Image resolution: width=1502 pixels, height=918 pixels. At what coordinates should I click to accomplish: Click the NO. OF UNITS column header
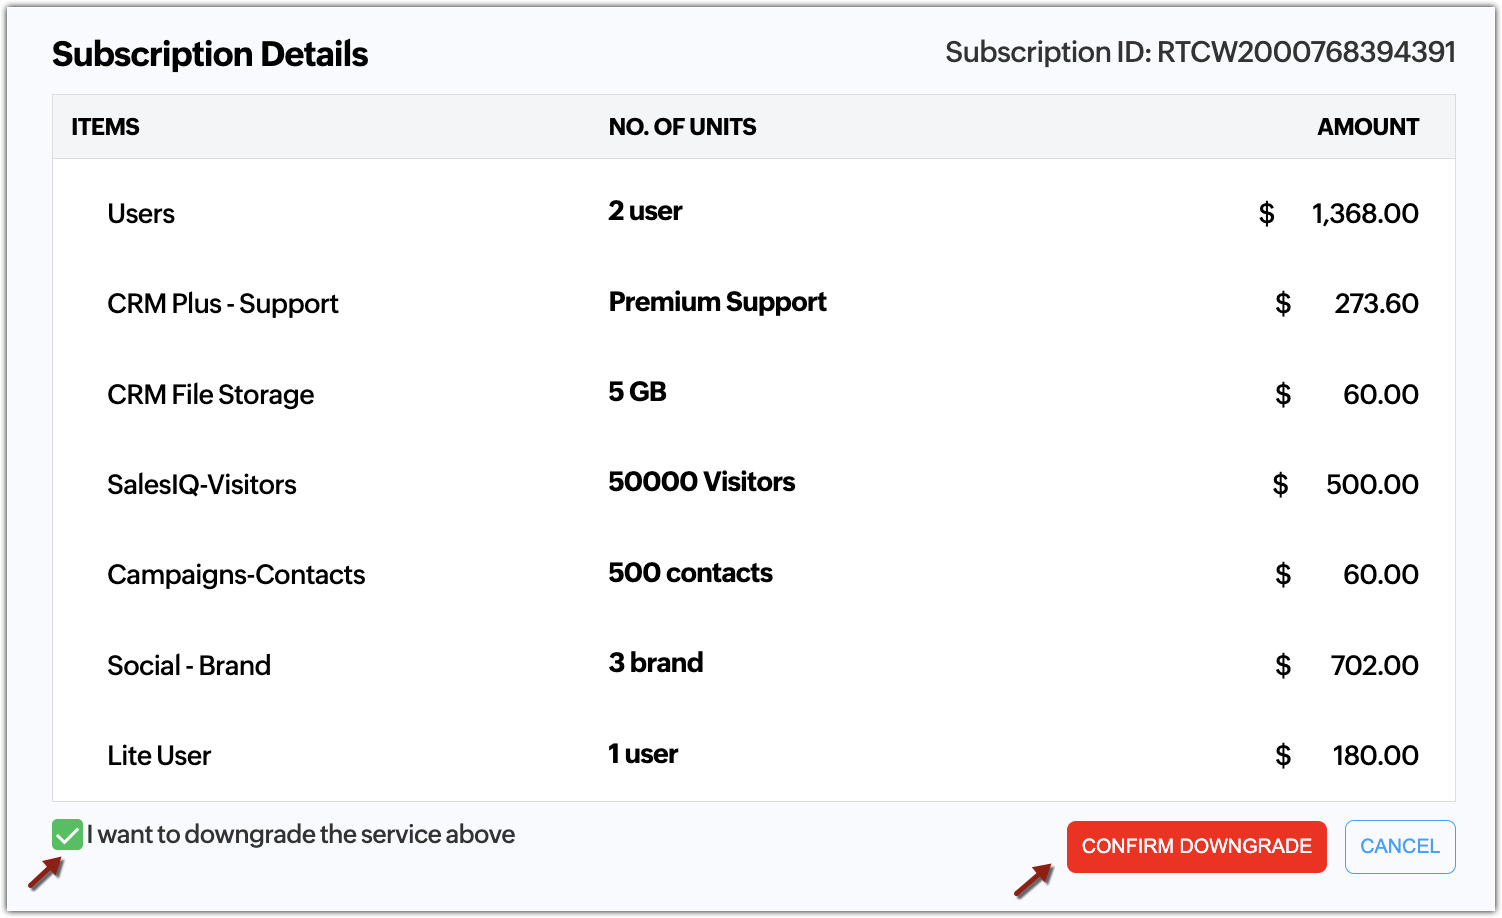point(682,127)
